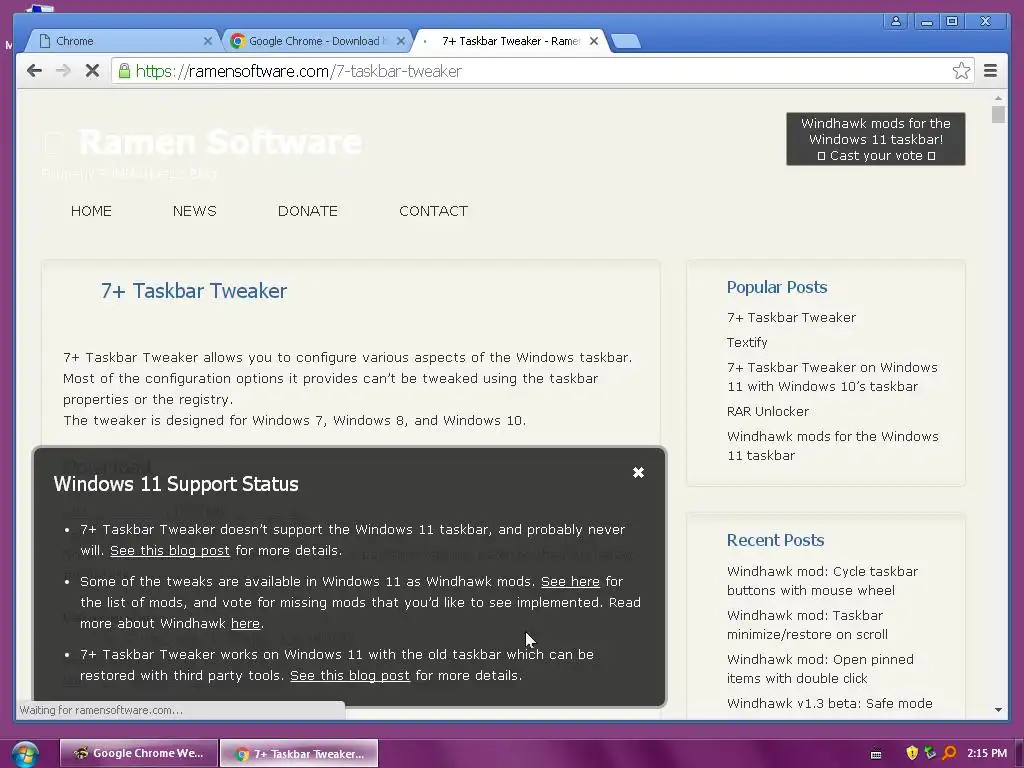The width and height of the screenshot is (1024, 768).
Task: Open popular post 'Windhawk mods for the Windows 11 taskbar'
Action: [x=833, y=446]
